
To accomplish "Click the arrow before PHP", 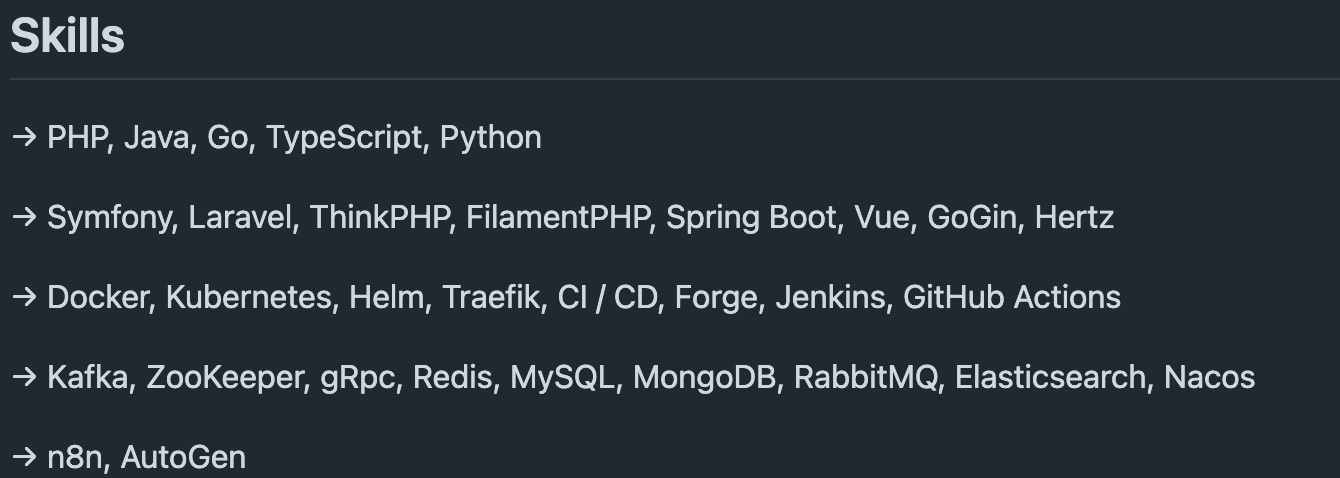I will (x=24, y=138).
